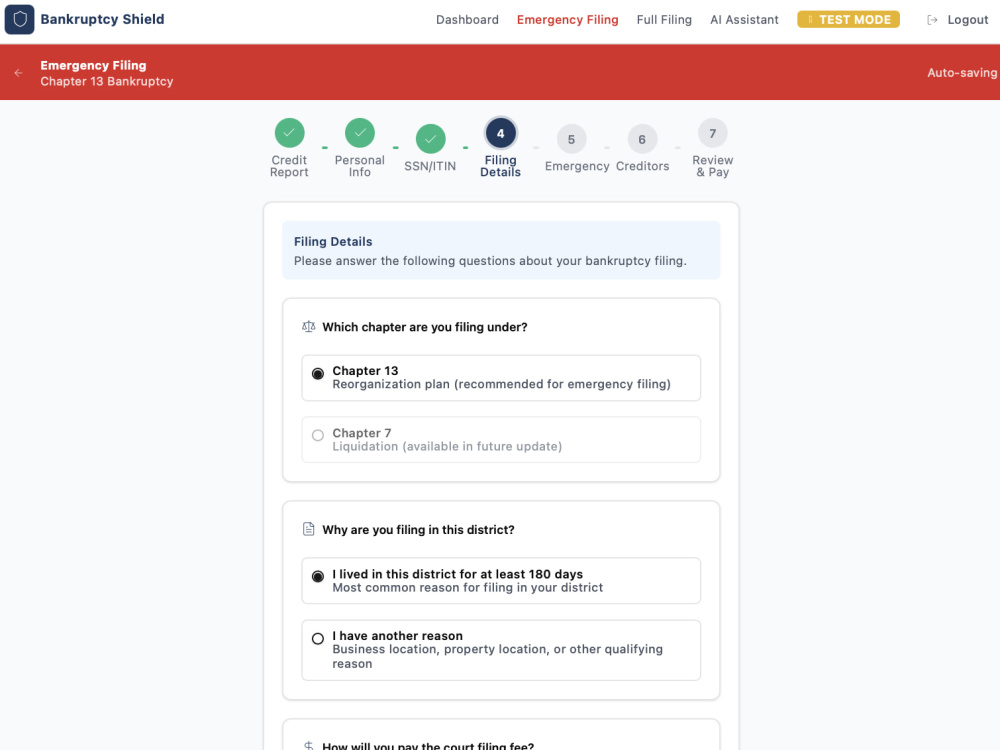Choose lived in district 180 days option
This screenshot has width=1000, height=750.
[x=501, y=580]
